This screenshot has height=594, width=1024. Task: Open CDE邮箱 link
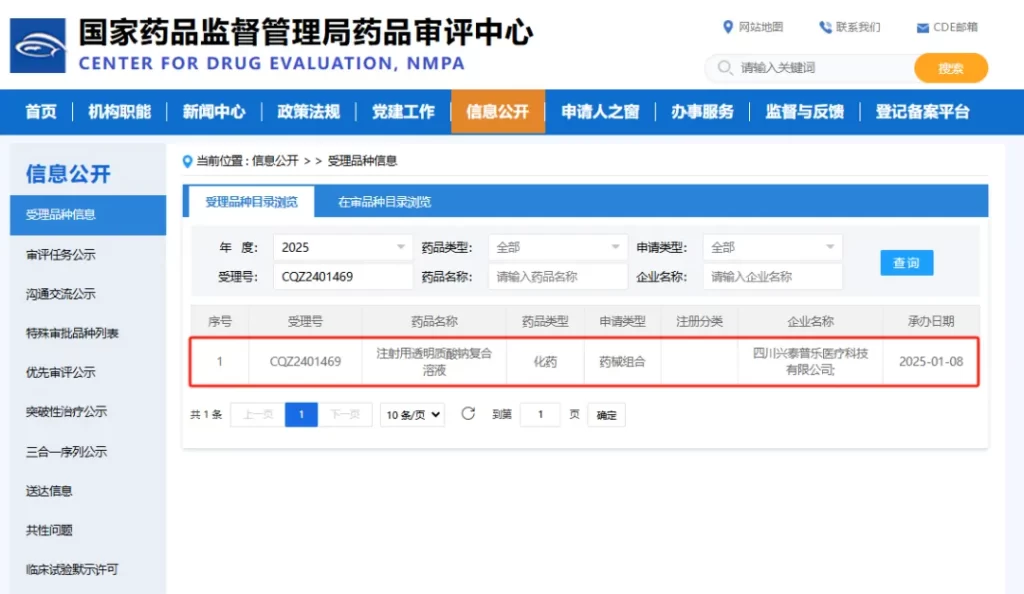[955, 27]
